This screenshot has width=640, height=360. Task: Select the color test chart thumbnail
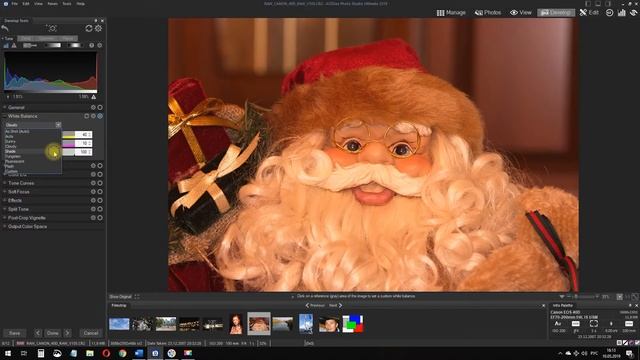click(x=353, y=324)
